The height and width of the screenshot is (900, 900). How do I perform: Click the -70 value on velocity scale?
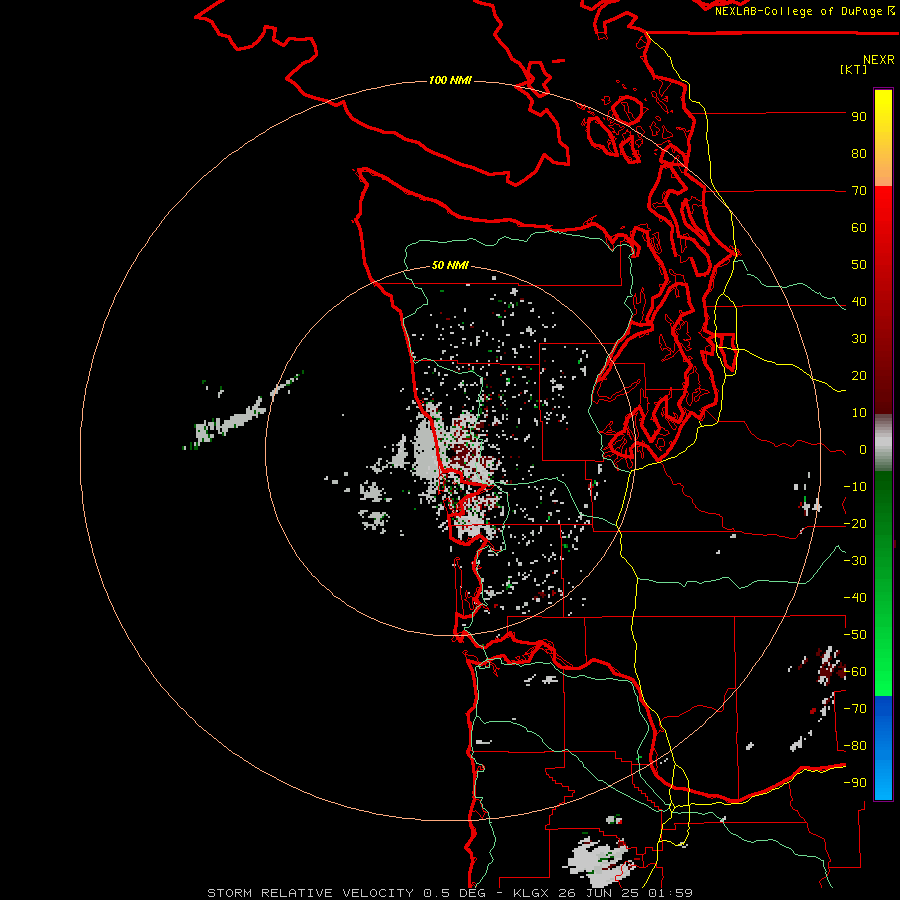pyautogui.click(x=855, y=709)
